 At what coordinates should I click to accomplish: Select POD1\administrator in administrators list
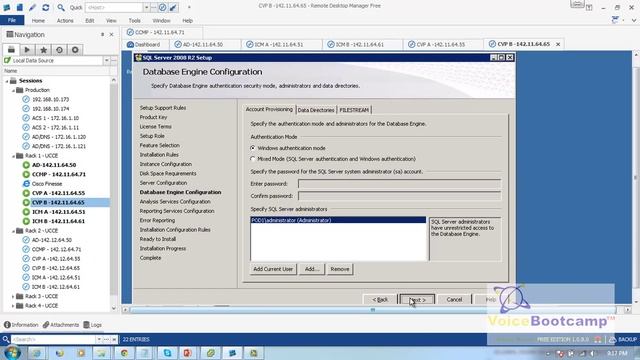338,220
